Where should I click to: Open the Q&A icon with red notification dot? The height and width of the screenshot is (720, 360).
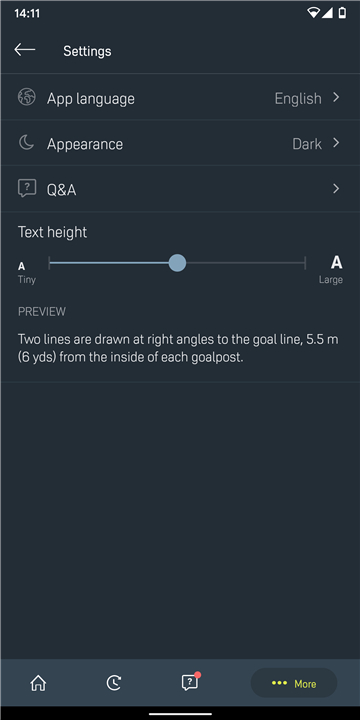pos(190,682)
